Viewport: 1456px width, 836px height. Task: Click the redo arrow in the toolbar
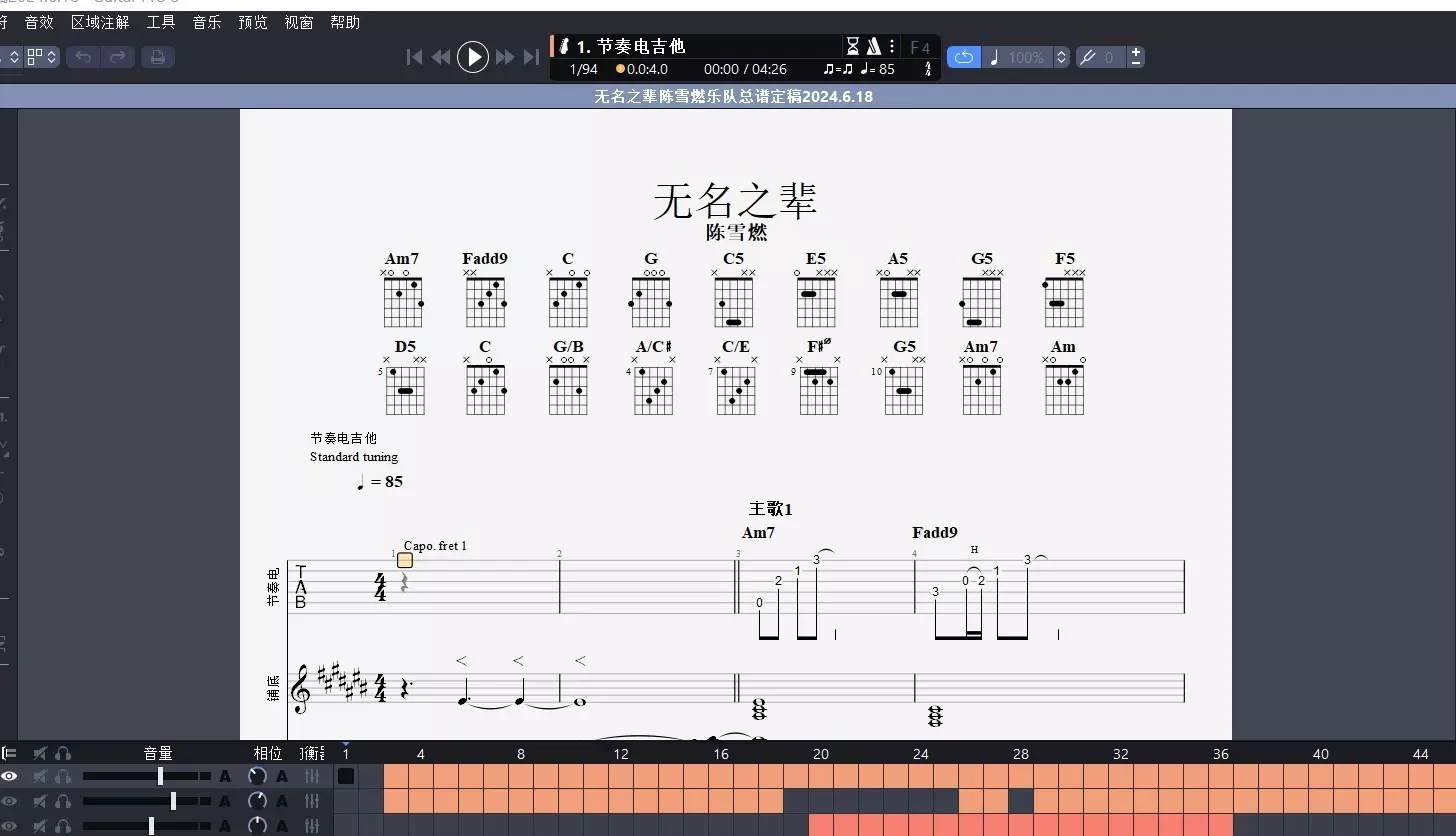117,57
